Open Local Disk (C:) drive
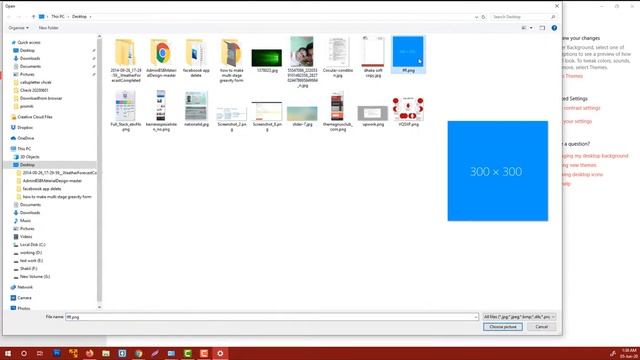 click(x=32, y=244)
